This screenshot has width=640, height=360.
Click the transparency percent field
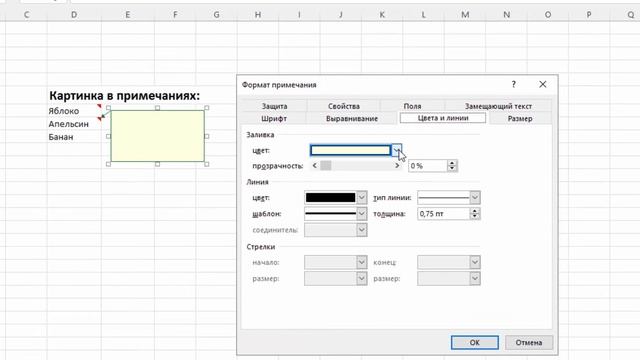click(x=427, y=166)
